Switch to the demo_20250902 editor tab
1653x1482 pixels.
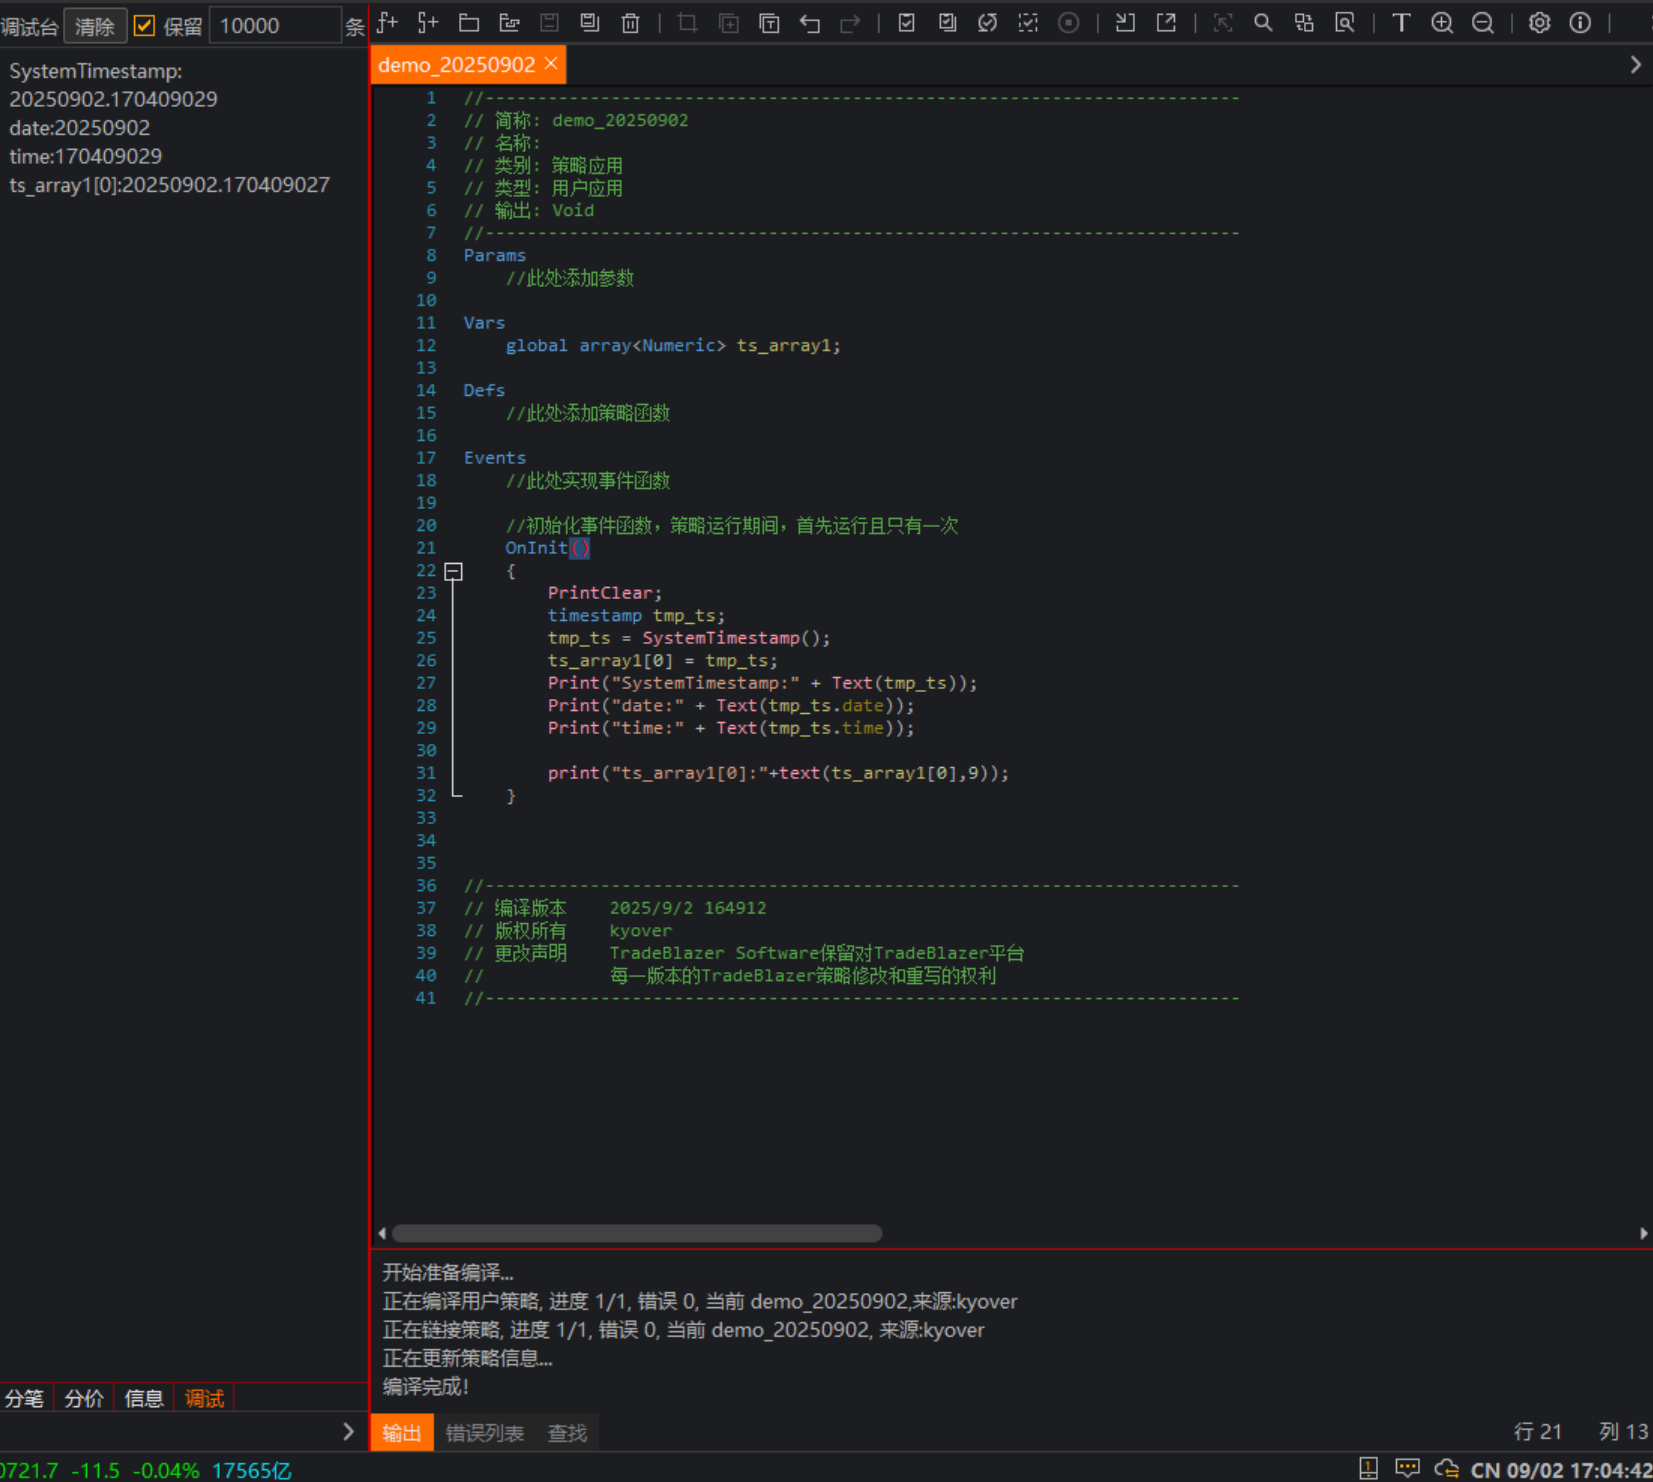pos(457,65)
